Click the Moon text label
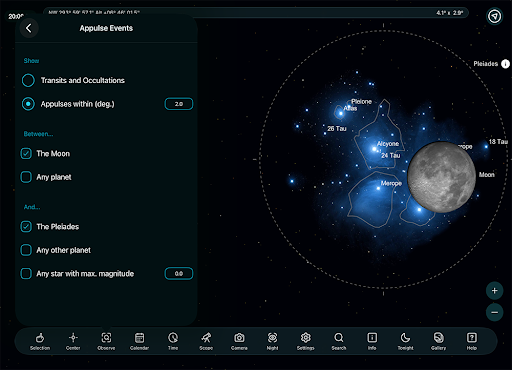 tap(487, 175)
